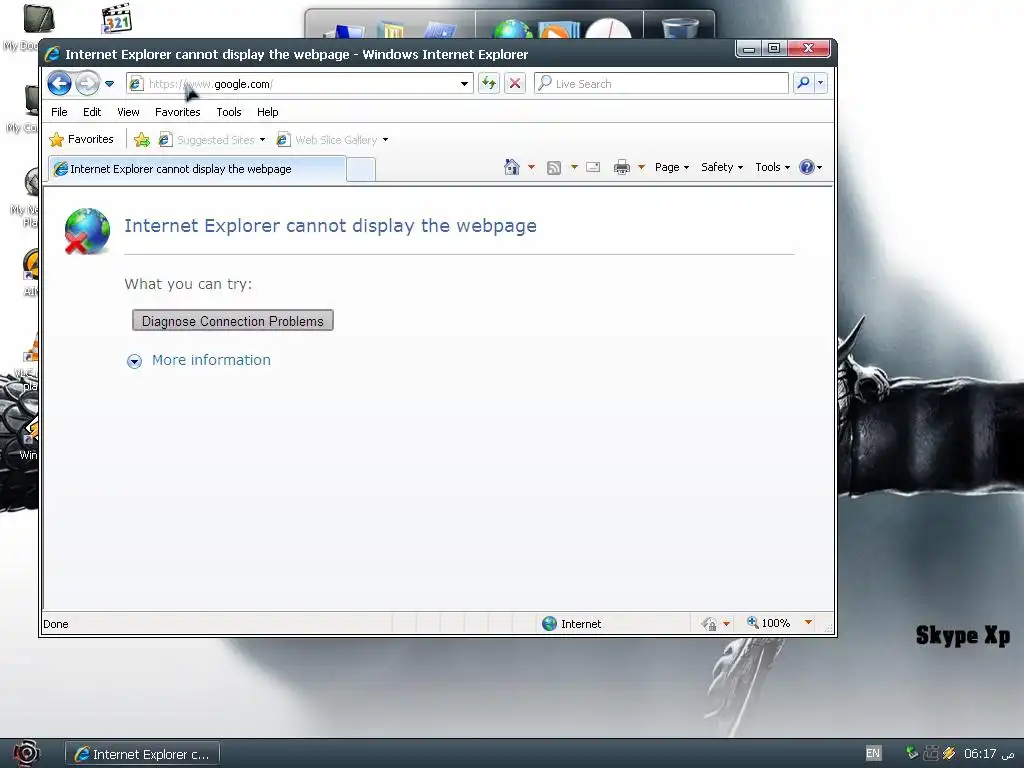Screen dimensions: 1024x768
Task: Add to Favorites bar star-plus icon
Action: coord(142,139)
